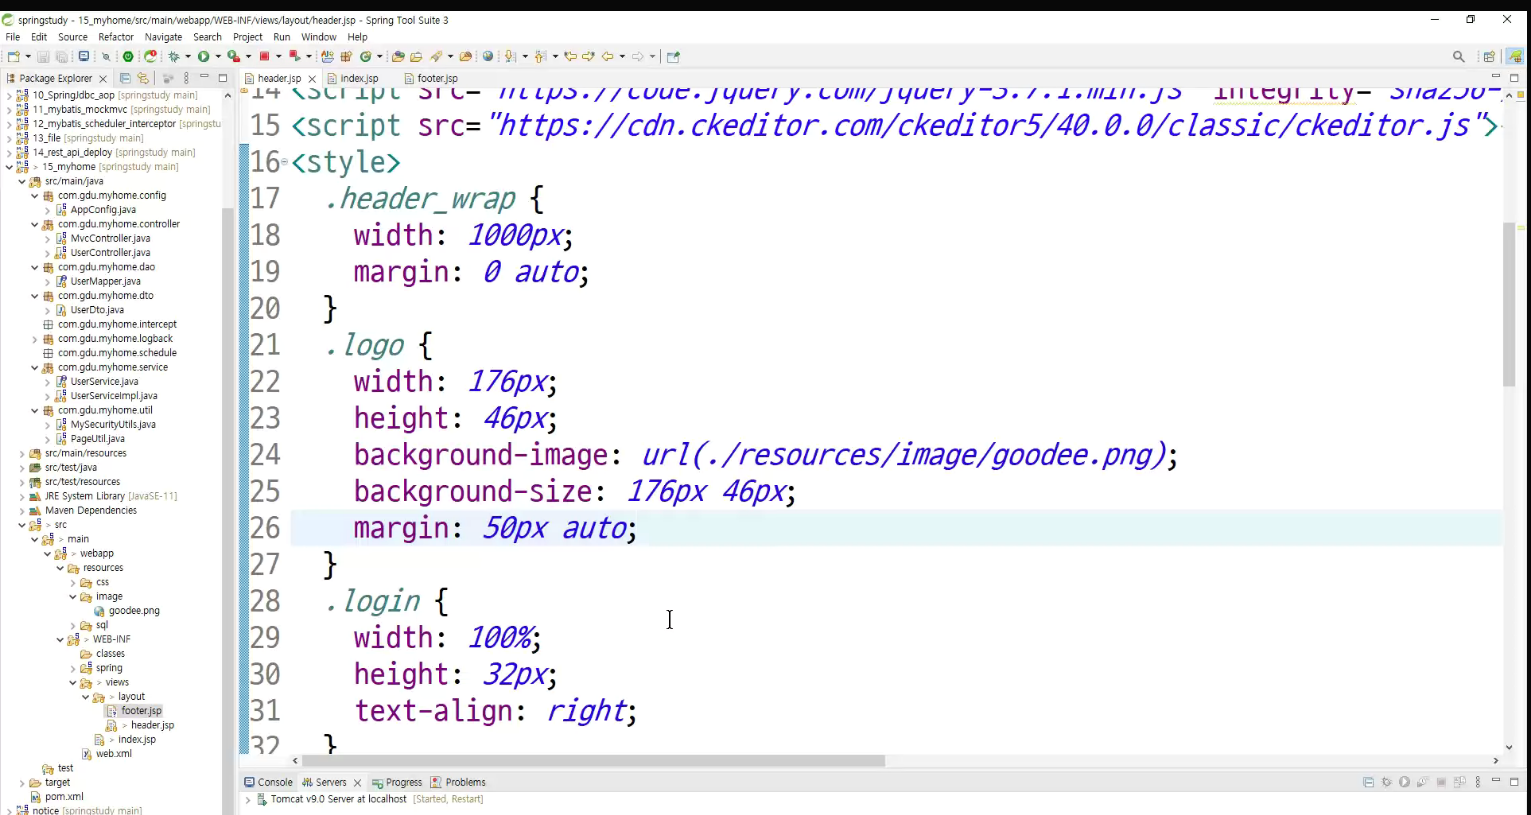Open the Refactor menu
The width and height of the screenshot is (1531, 815).
click(116, 37)
